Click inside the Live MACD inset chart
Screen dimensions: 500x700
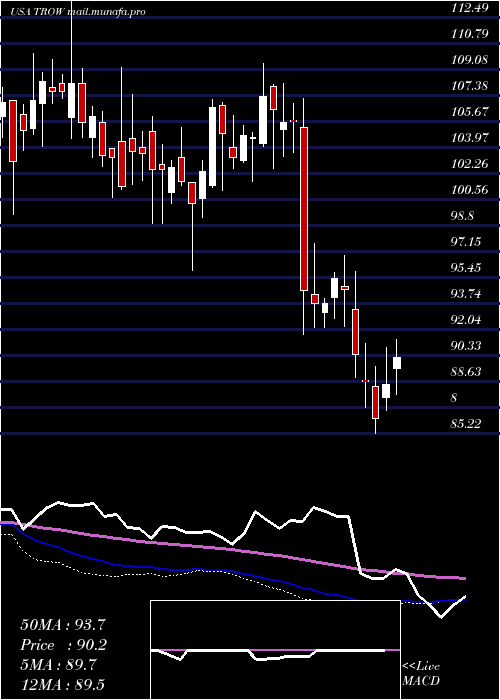pyautogui.click(x=275, y=650)
